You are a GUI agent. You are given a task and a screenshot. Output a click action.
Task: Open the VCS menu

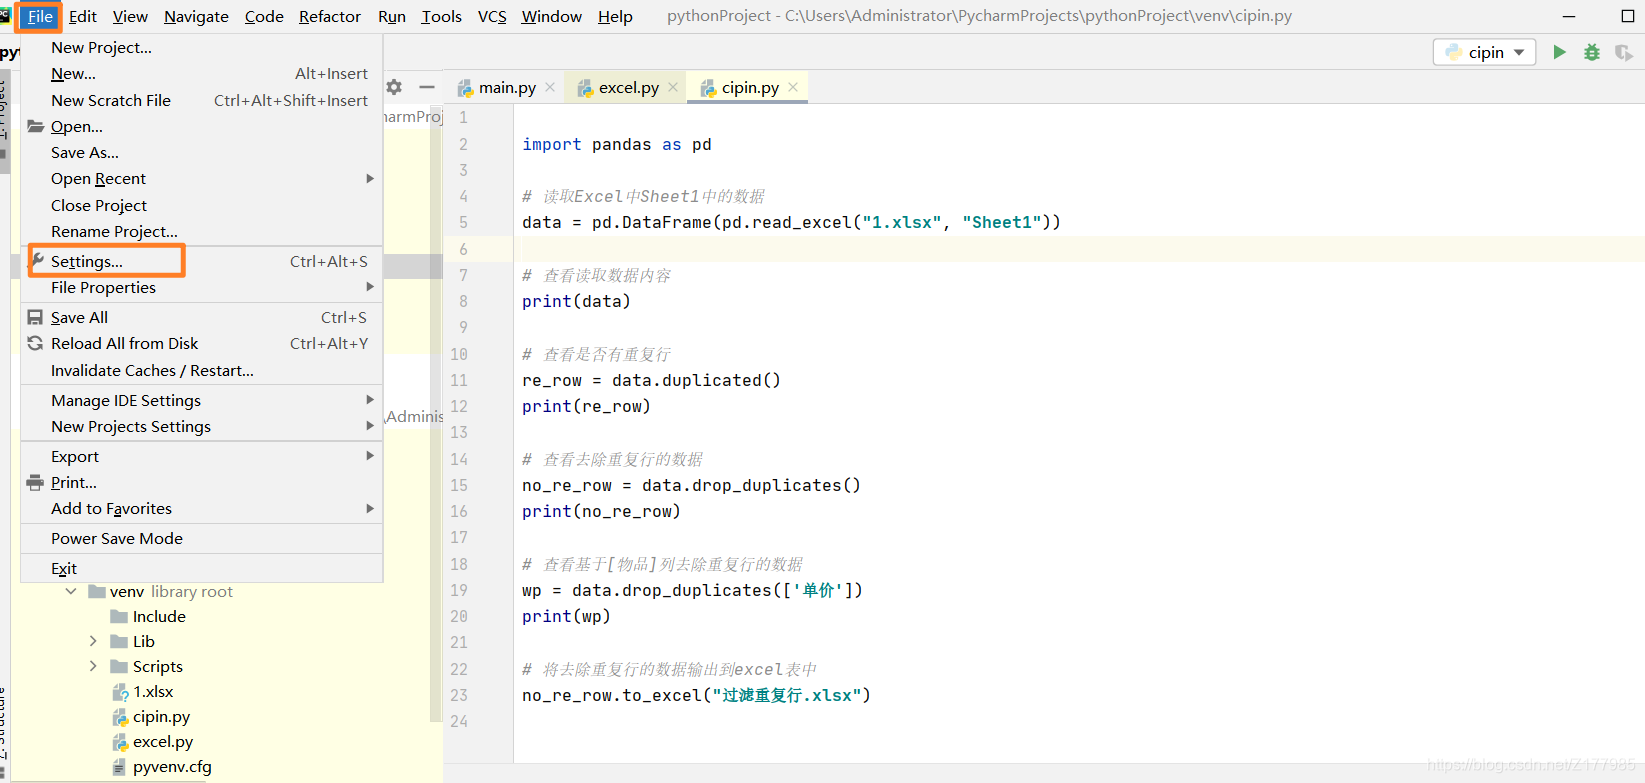[x=492, y=16]
